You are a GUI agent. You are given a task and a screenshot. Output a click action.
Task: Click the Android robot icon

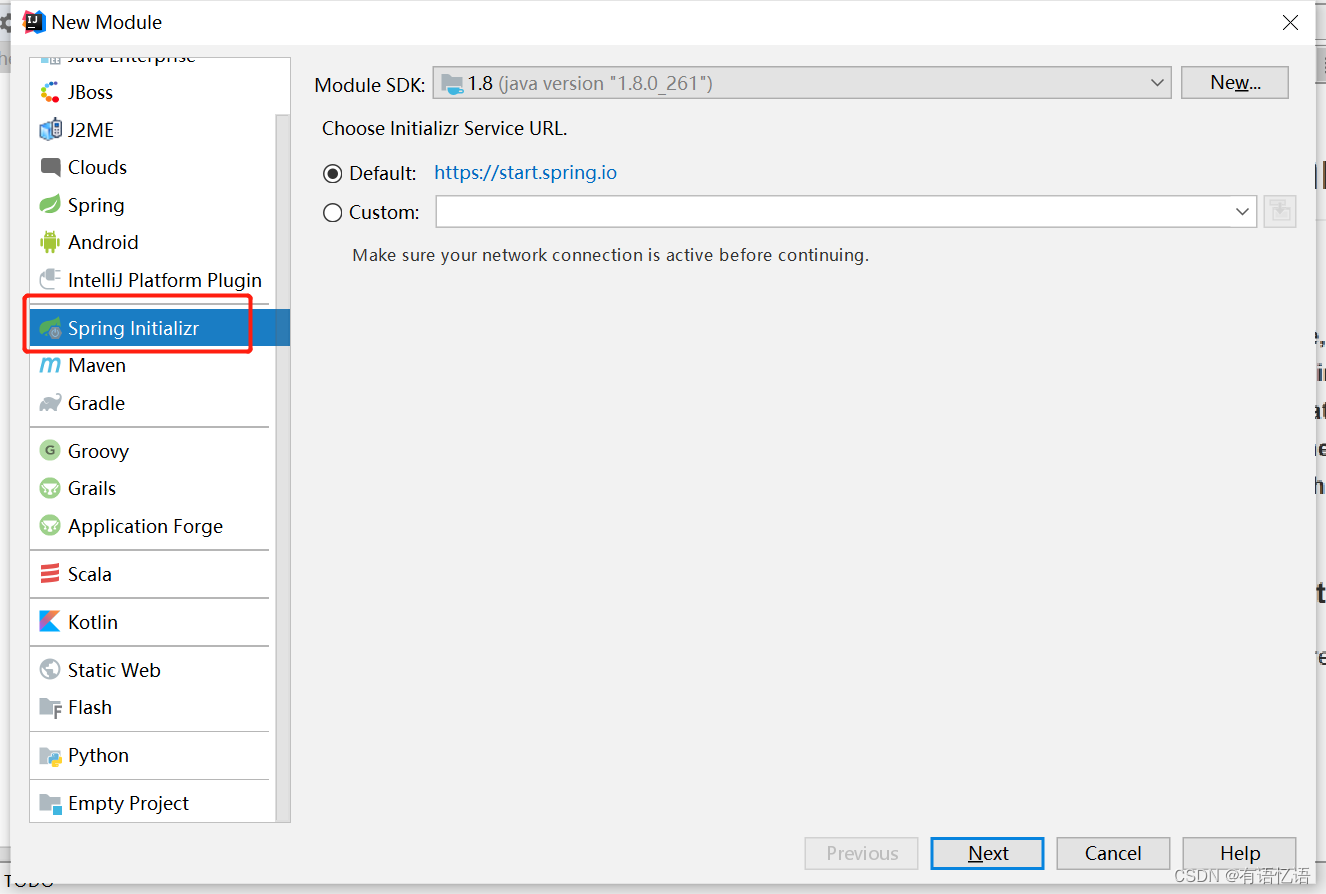click(x=50, y=242)
